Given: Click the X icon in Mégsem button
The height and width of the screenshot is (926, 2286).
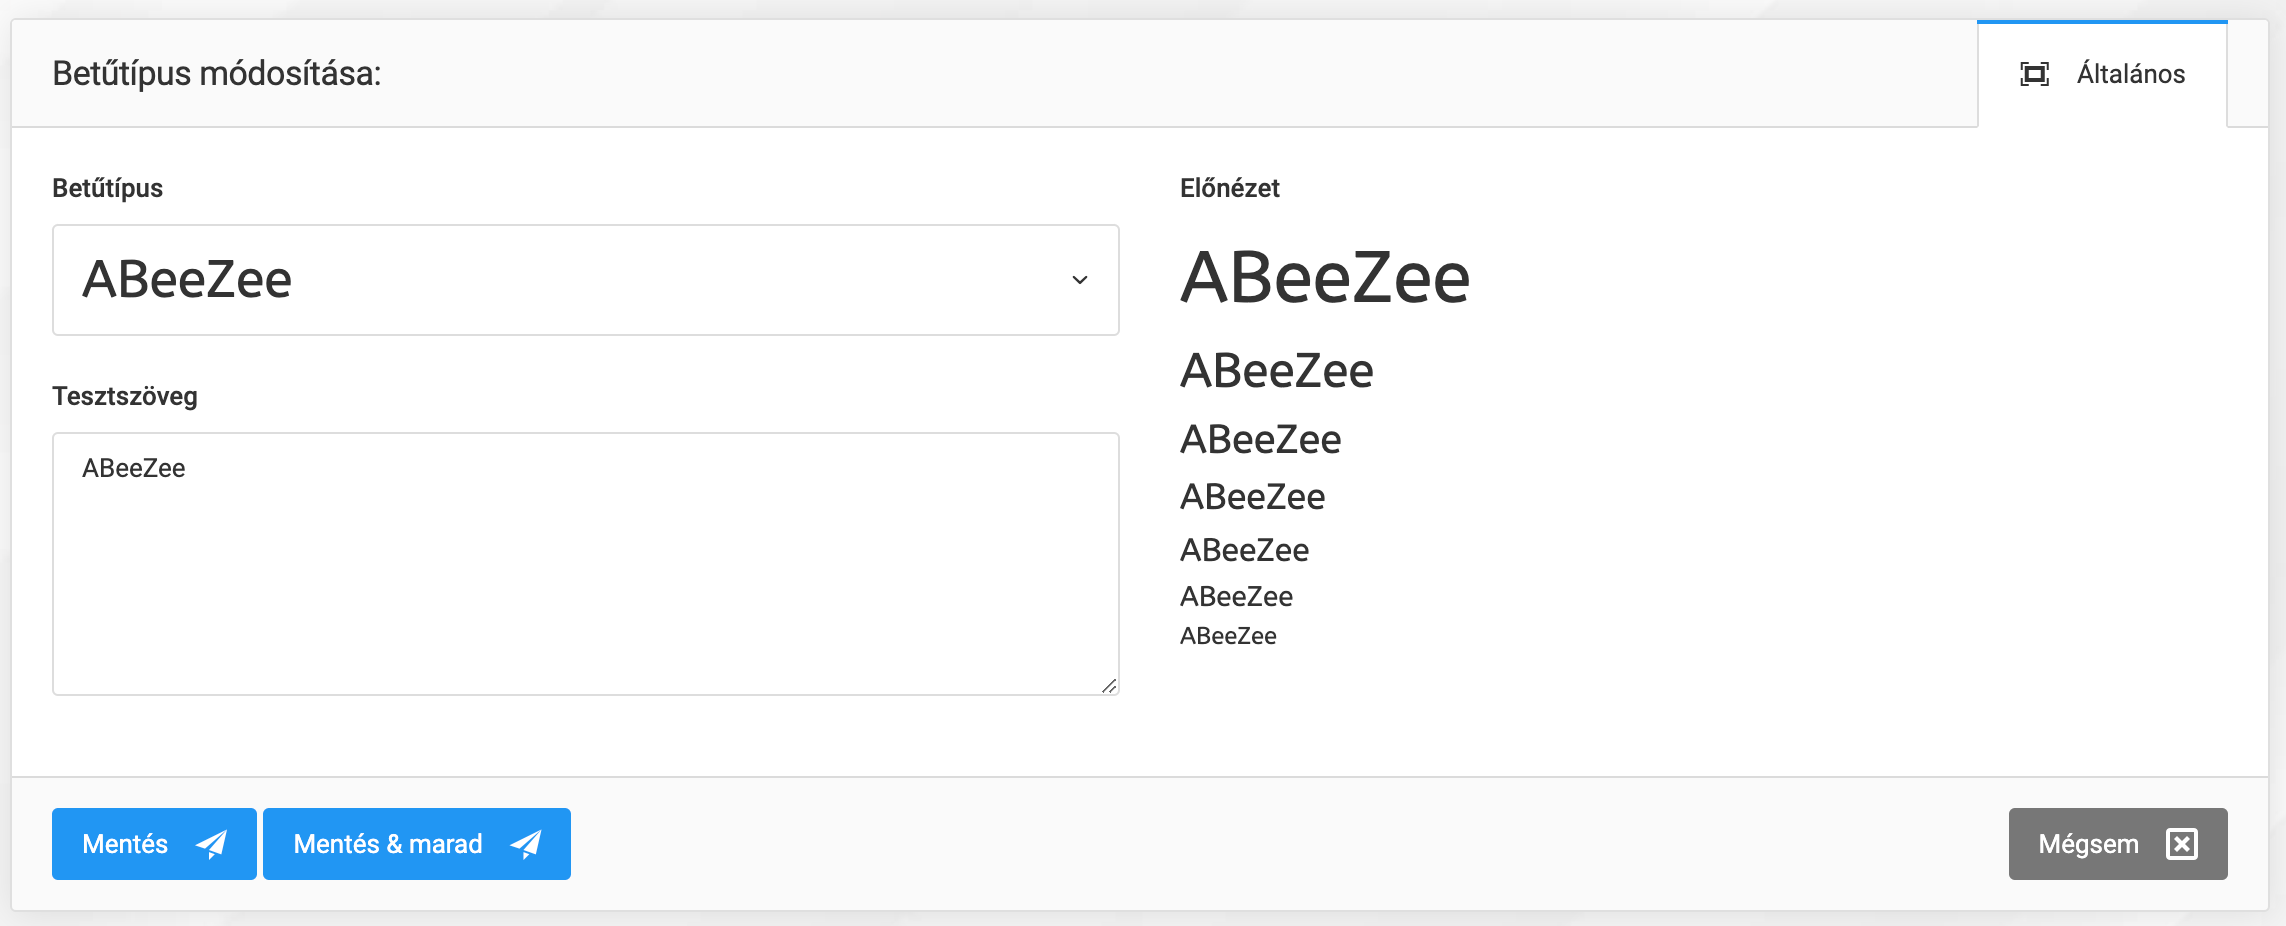Looking at the screenshot, I should (x=2181, y=844).
